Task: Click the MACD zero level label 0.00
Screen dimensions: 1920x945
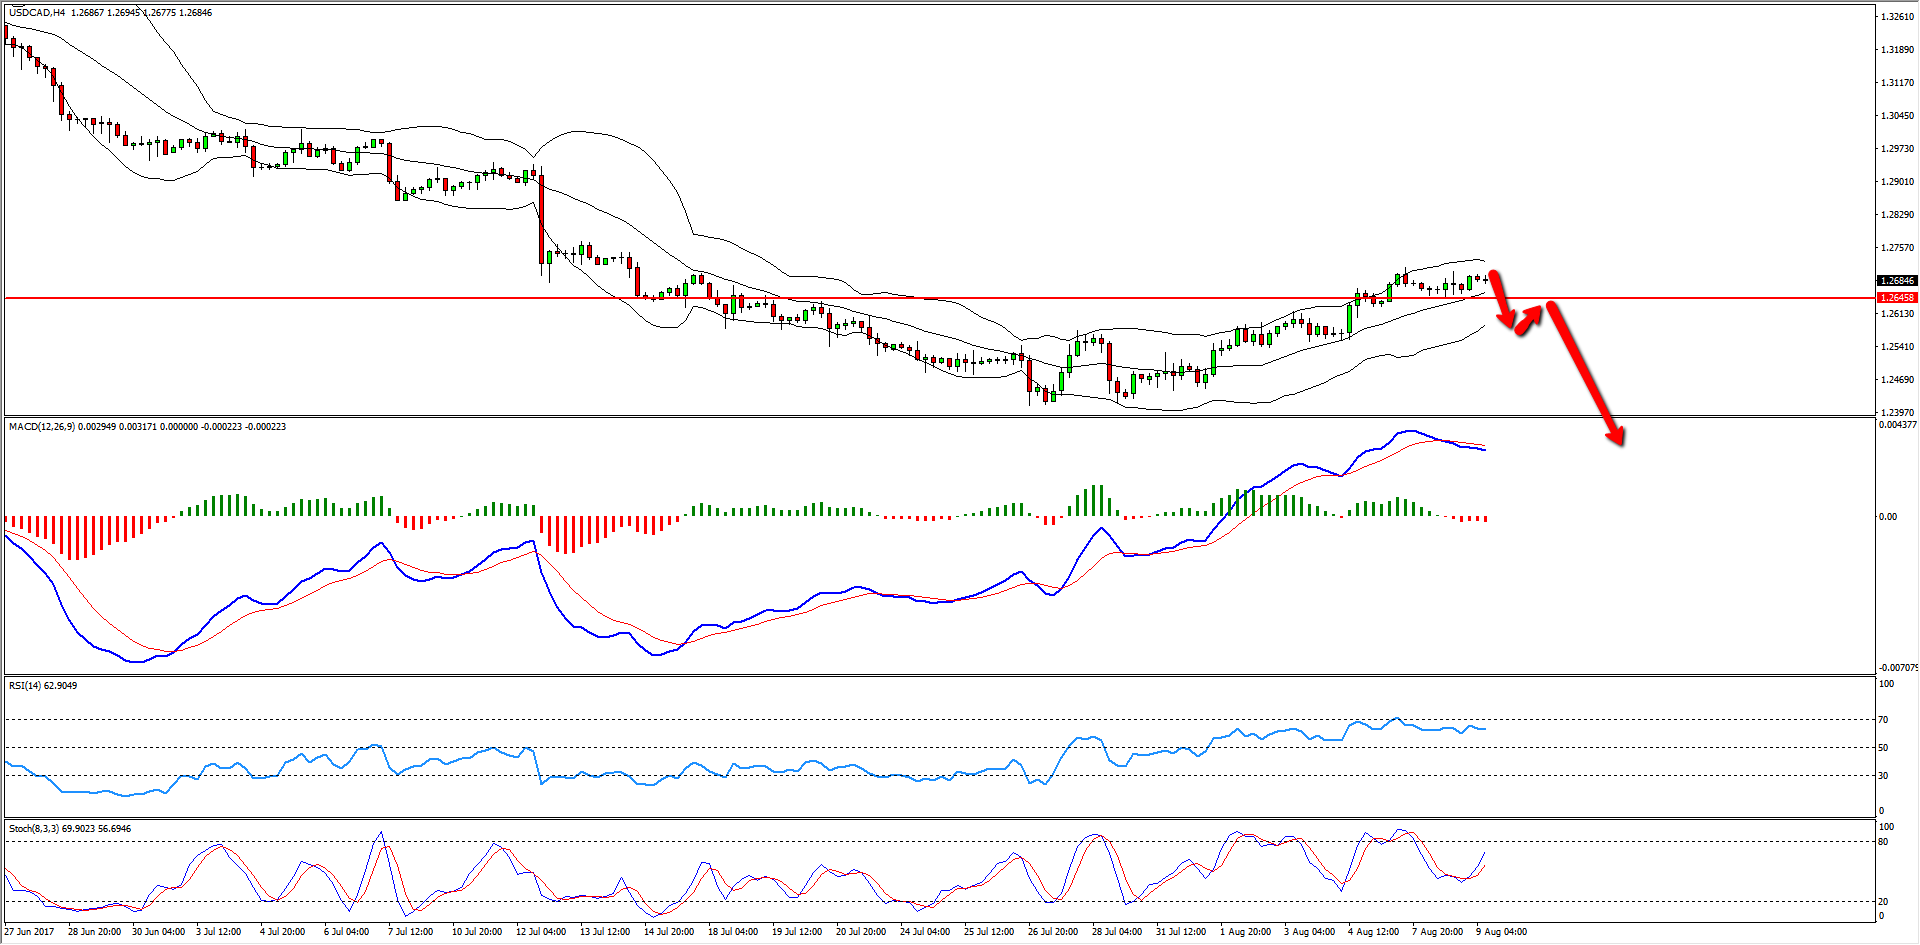Action: click(x=1888, y=517)
